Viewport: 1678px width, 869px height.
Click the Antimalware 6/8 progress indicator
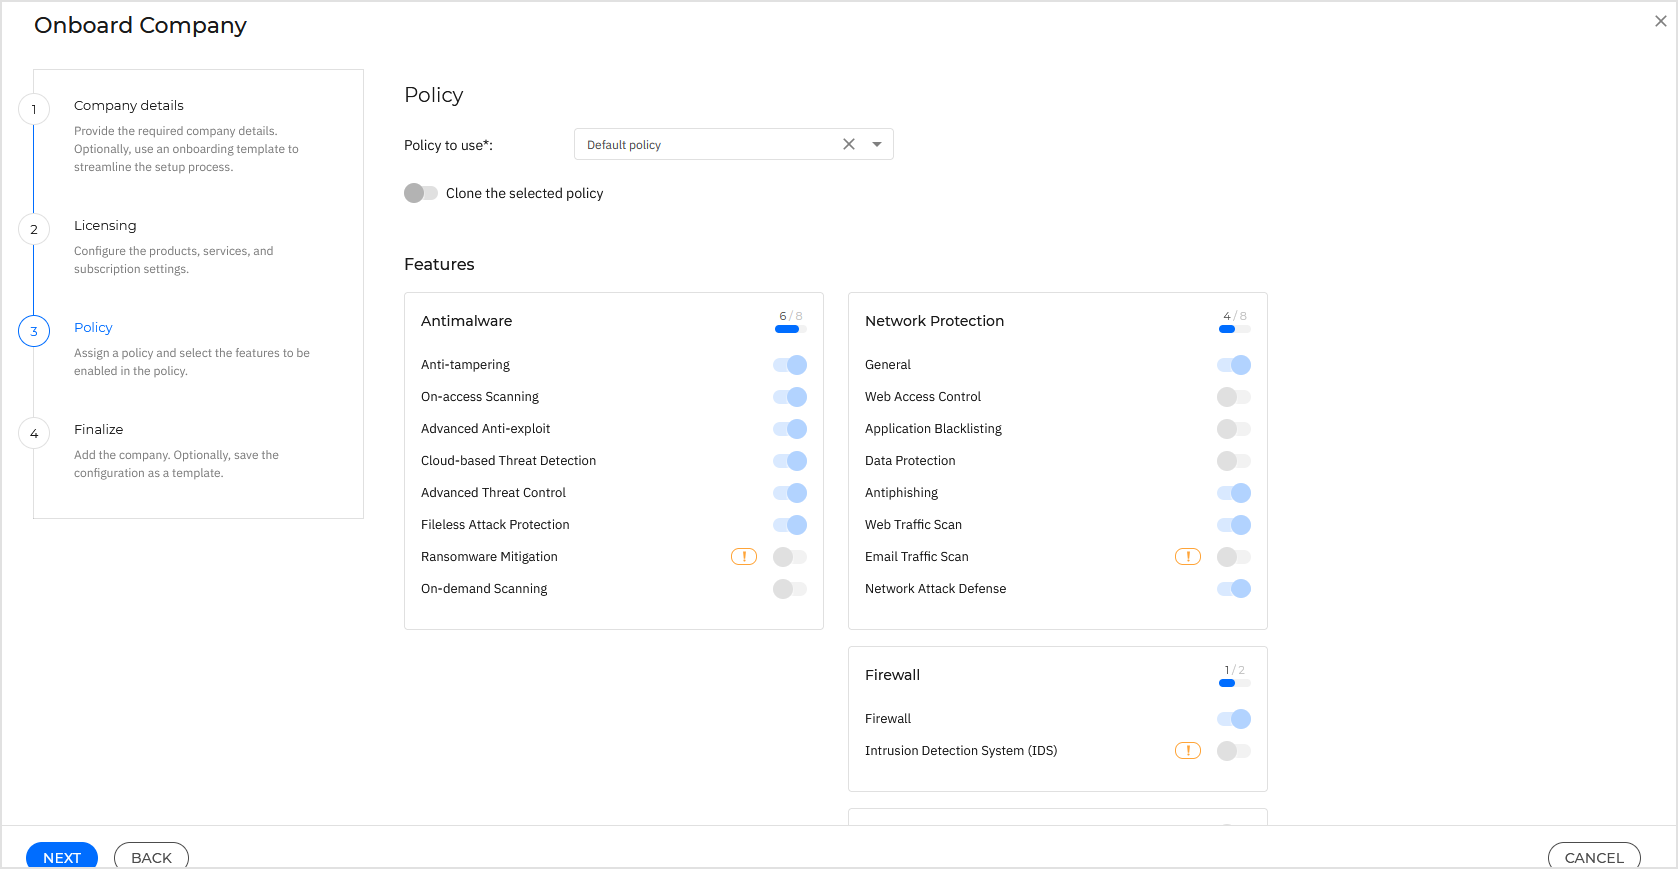(x=790, y=321)
